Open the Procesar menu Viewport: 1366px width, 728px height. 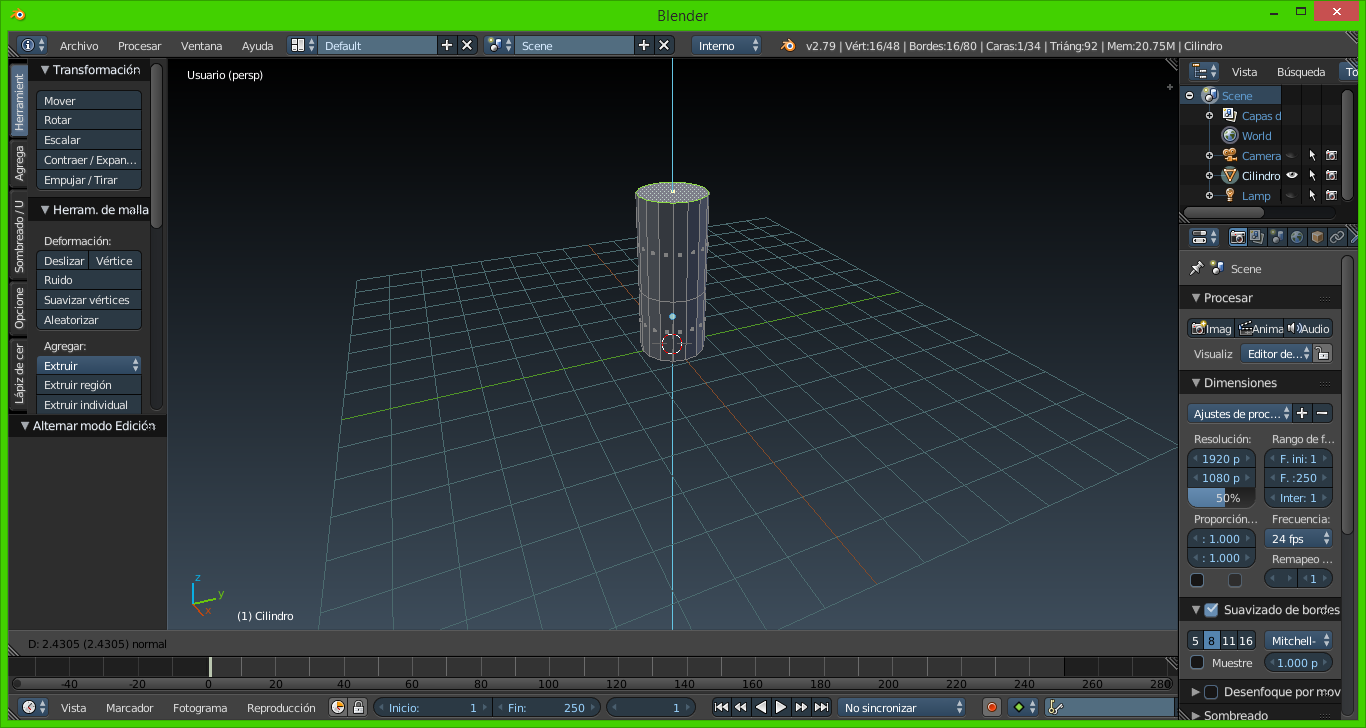tap(139, 46)
